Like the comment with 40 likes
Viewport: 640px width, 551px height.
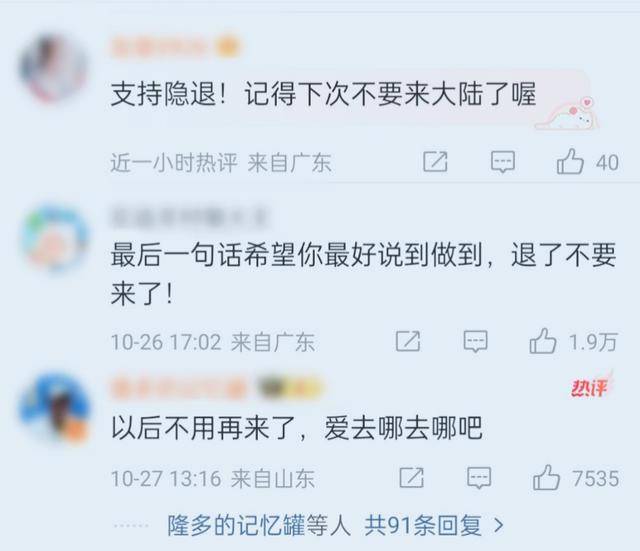click(570, 162)
